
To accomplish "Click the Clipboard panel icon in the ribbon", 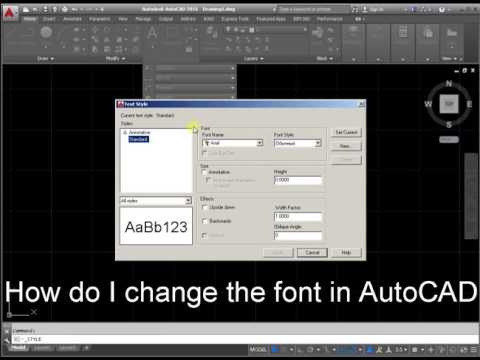I will [x=428, y=33].
